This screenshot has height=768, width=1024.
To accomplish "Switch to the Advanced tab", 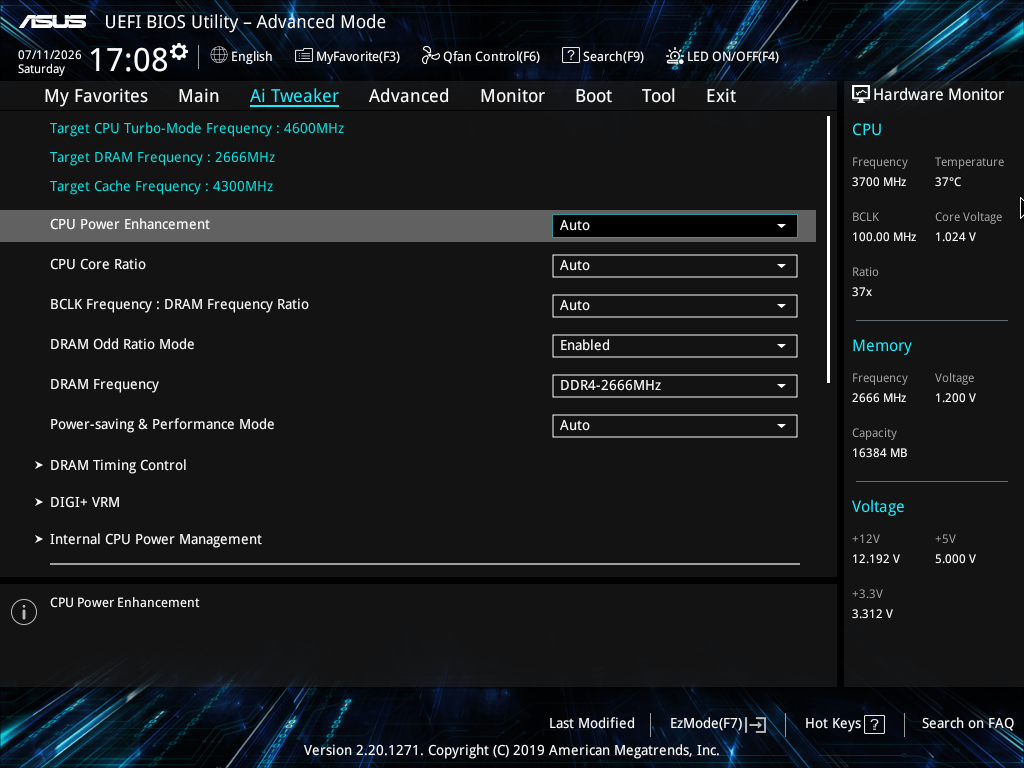I will click(x=409, y=96).
